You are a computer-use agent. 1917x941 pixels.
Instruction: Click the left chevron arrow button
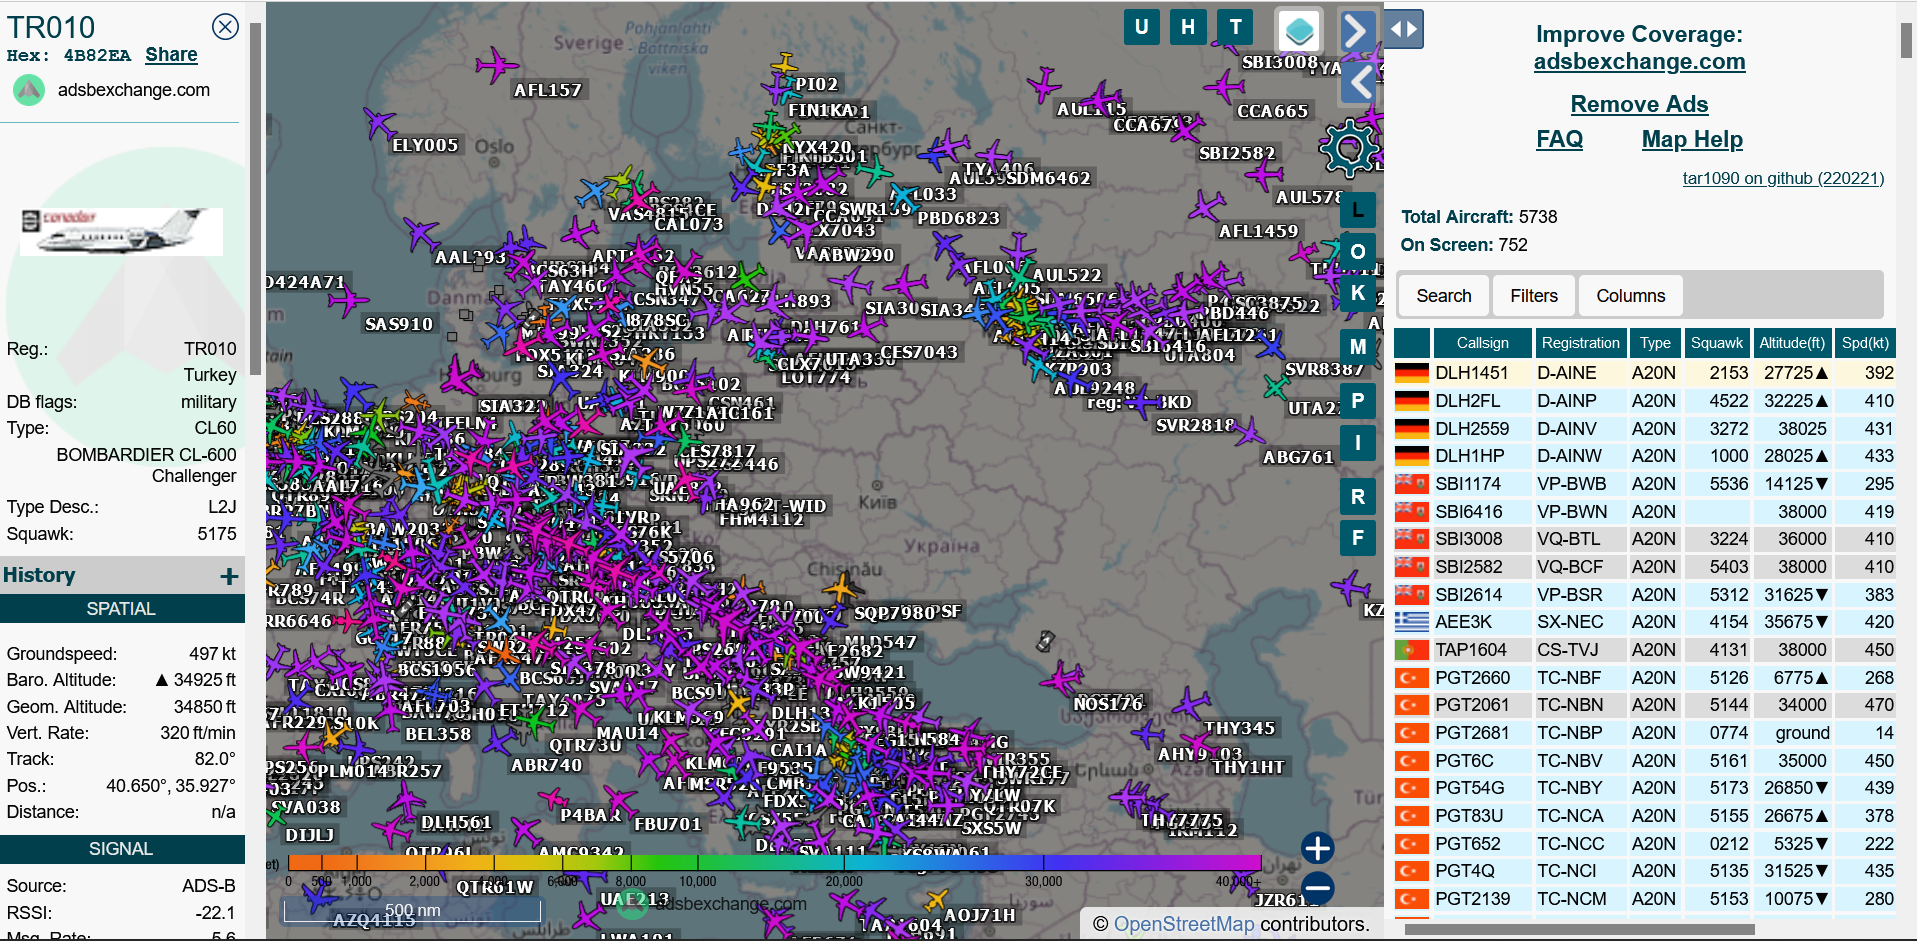1357,82
